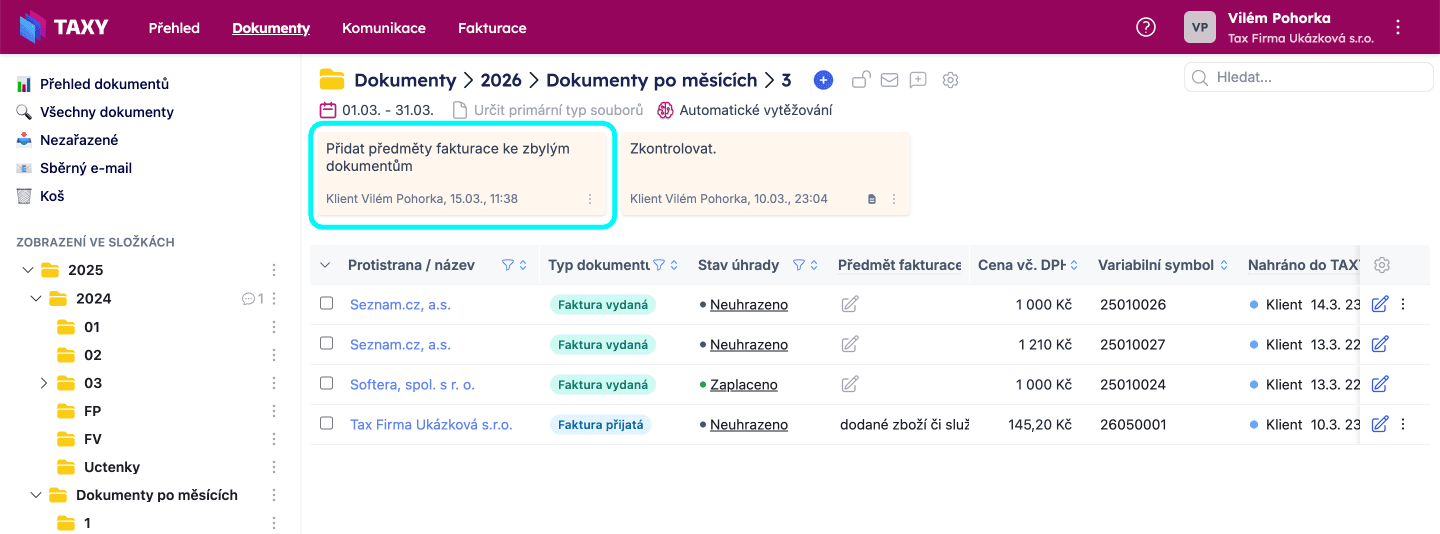This screenshot has width=1440, height=534.
Task: Filter the Protistrana / název column
Action: [507, 265]
